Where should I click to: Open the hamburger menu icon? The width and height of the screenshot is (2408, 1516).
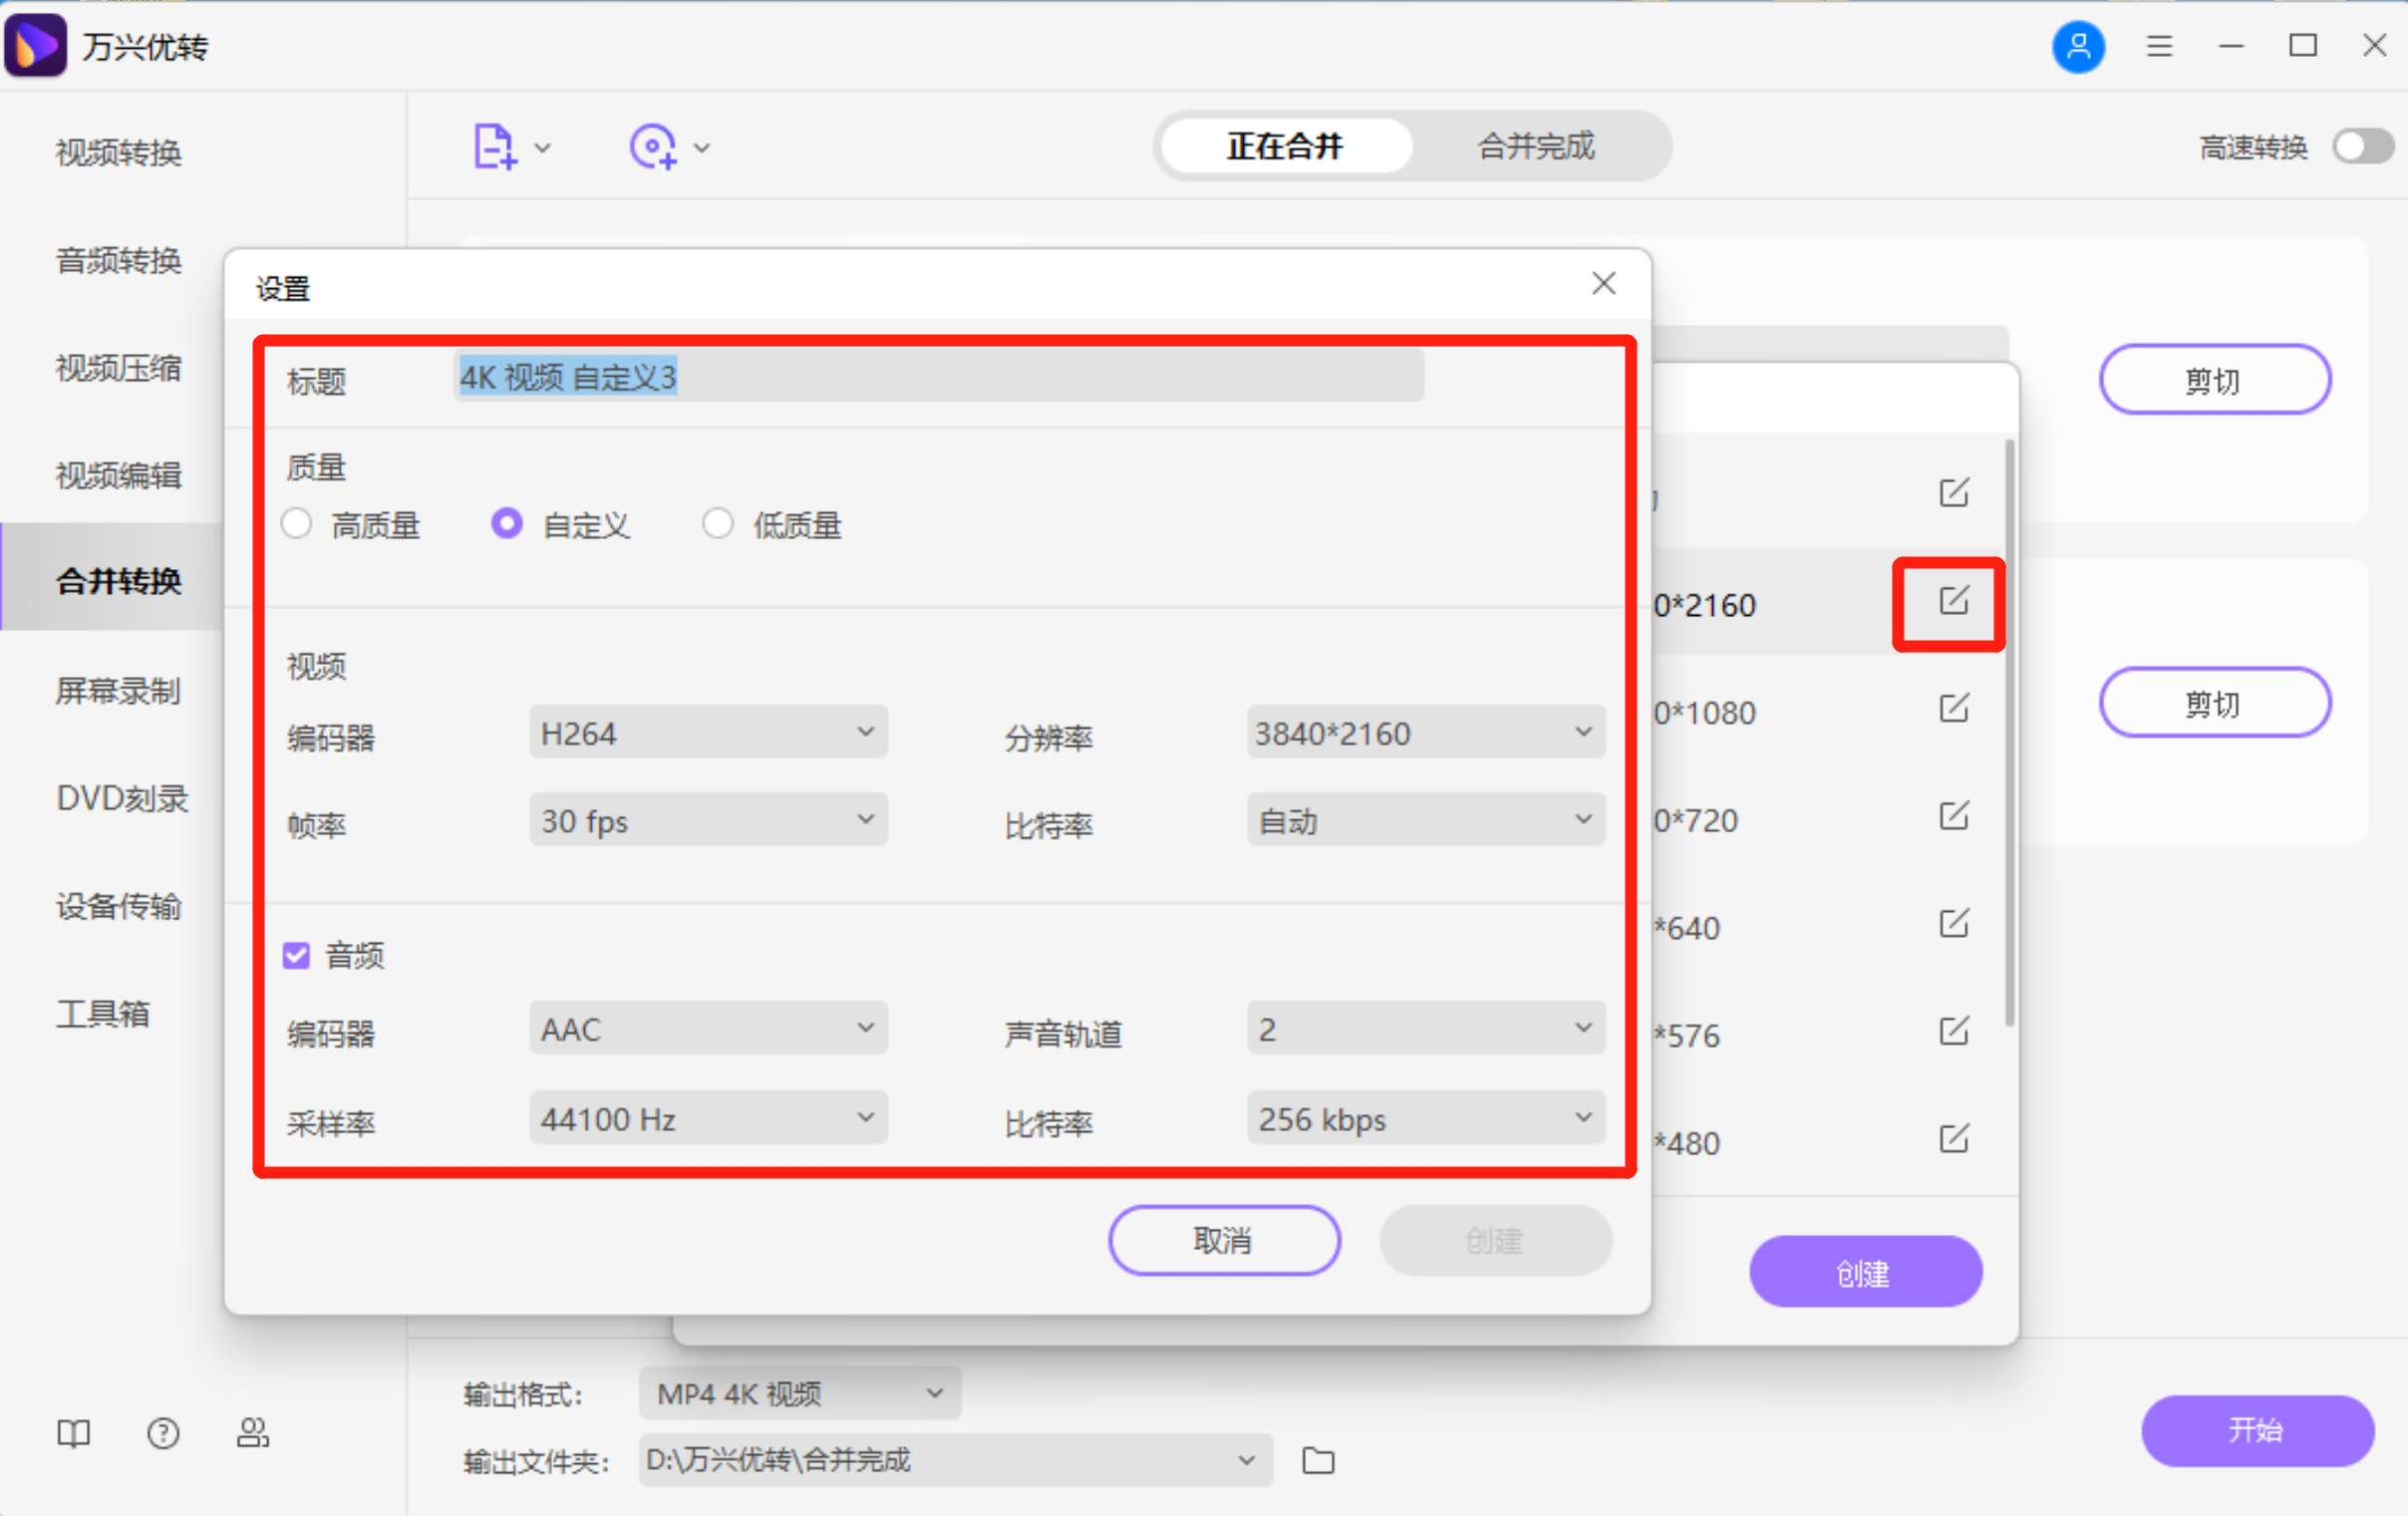point(2159,46)
